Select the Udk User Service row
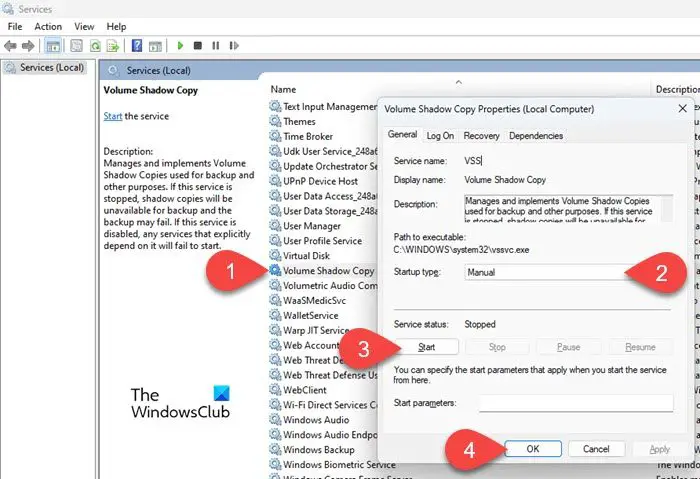The image size is (700, 479). coord(323,151)
